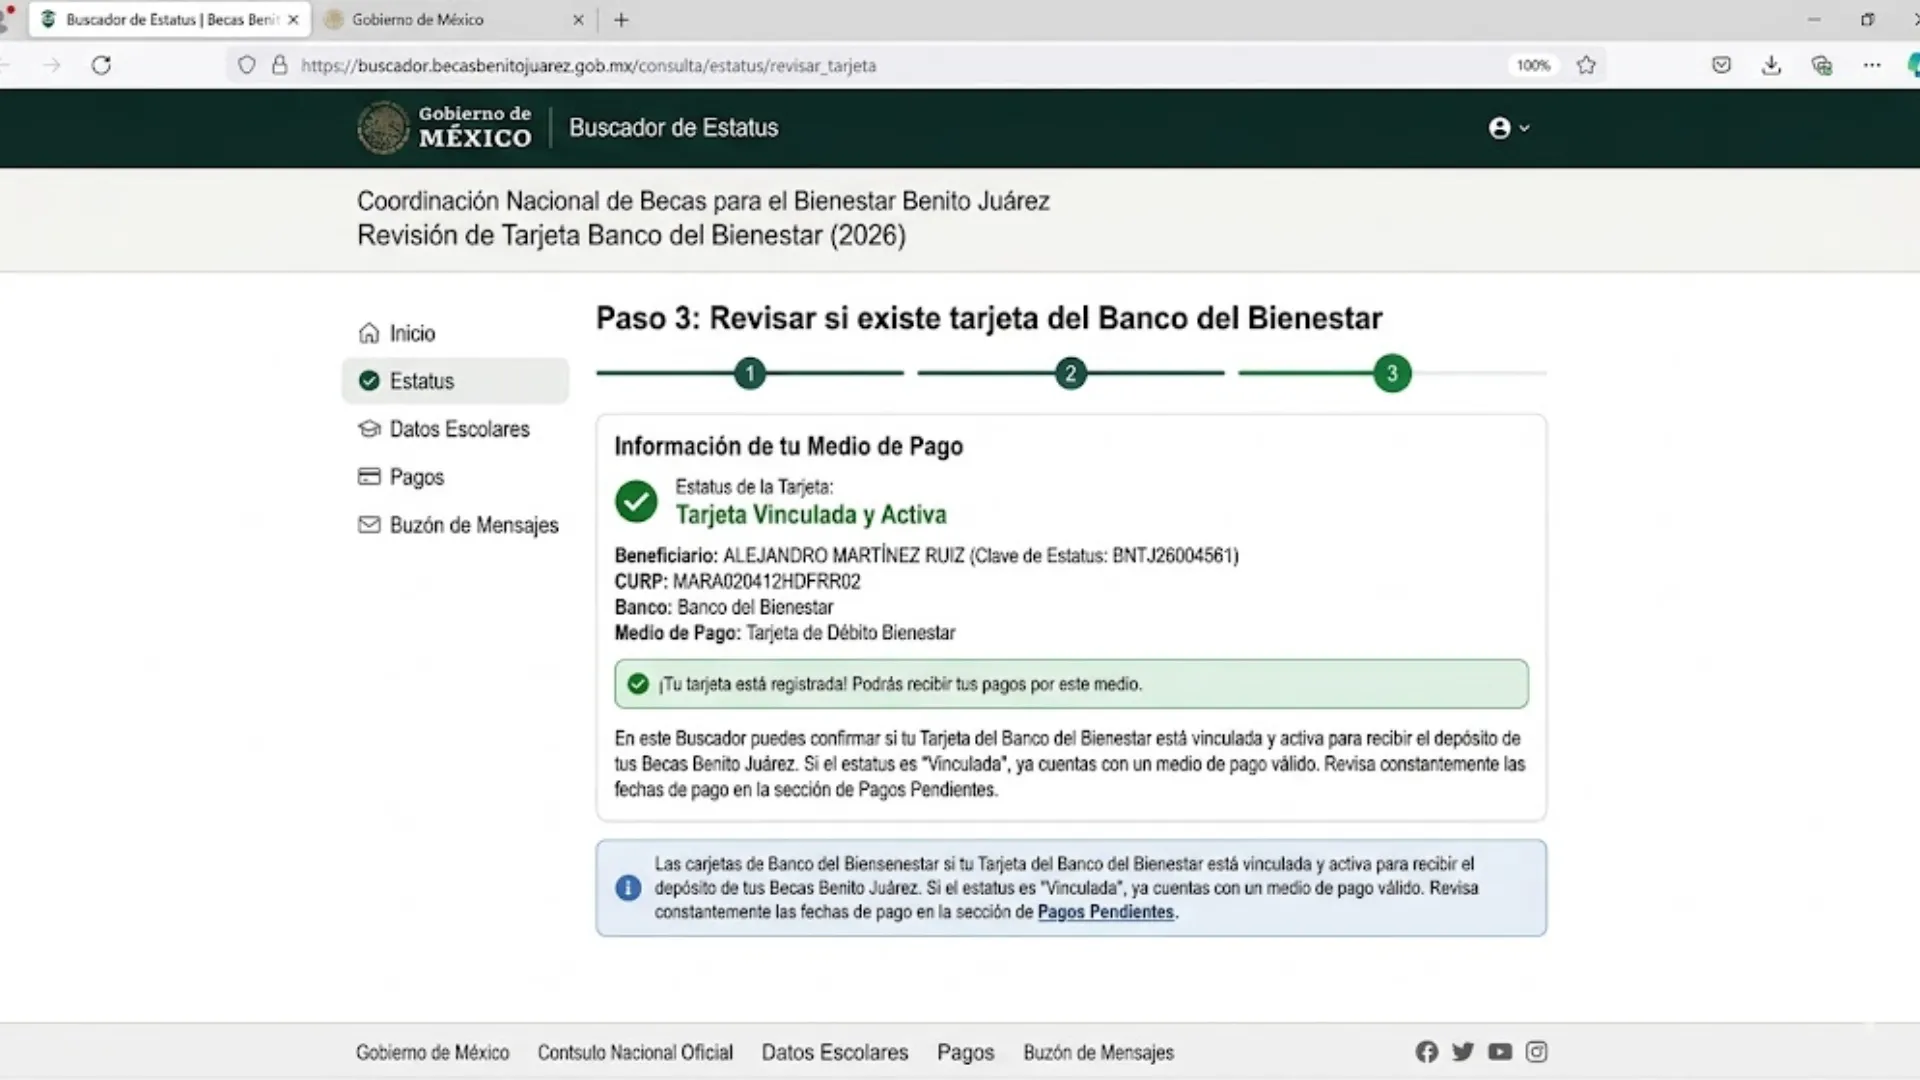Click Contsuto Nacional Oficial footer link

tap(635, 1052)
